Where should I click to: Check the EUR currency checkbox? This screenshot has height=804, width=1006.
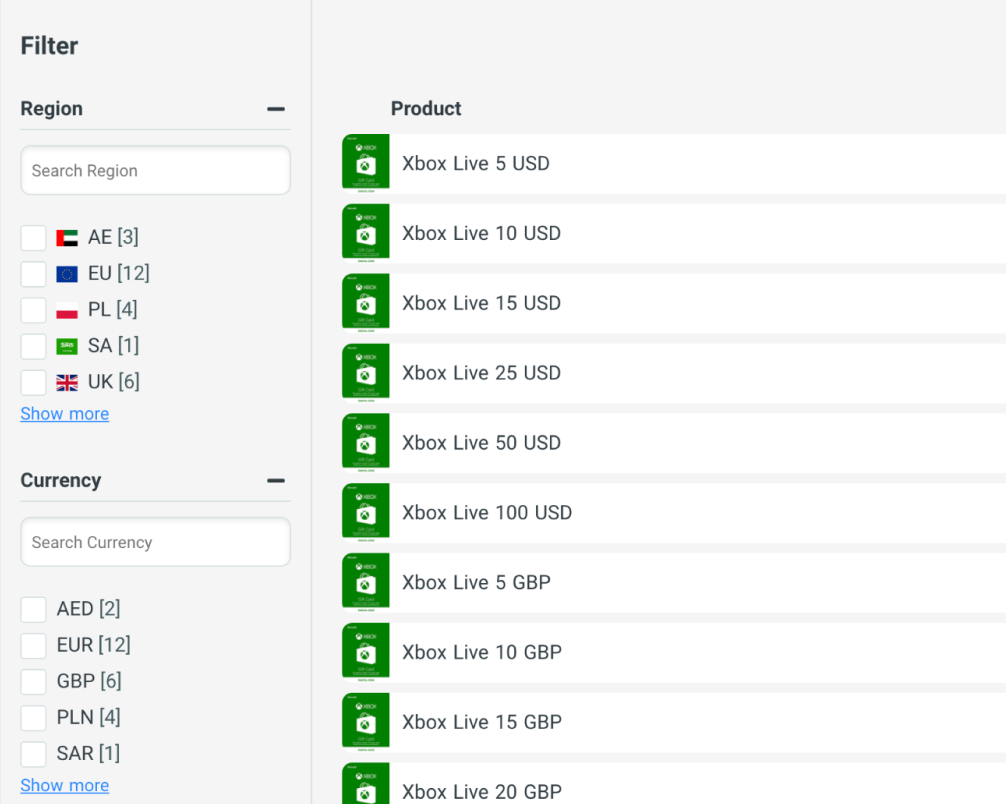pyautogui.click(x=33, y=646)
